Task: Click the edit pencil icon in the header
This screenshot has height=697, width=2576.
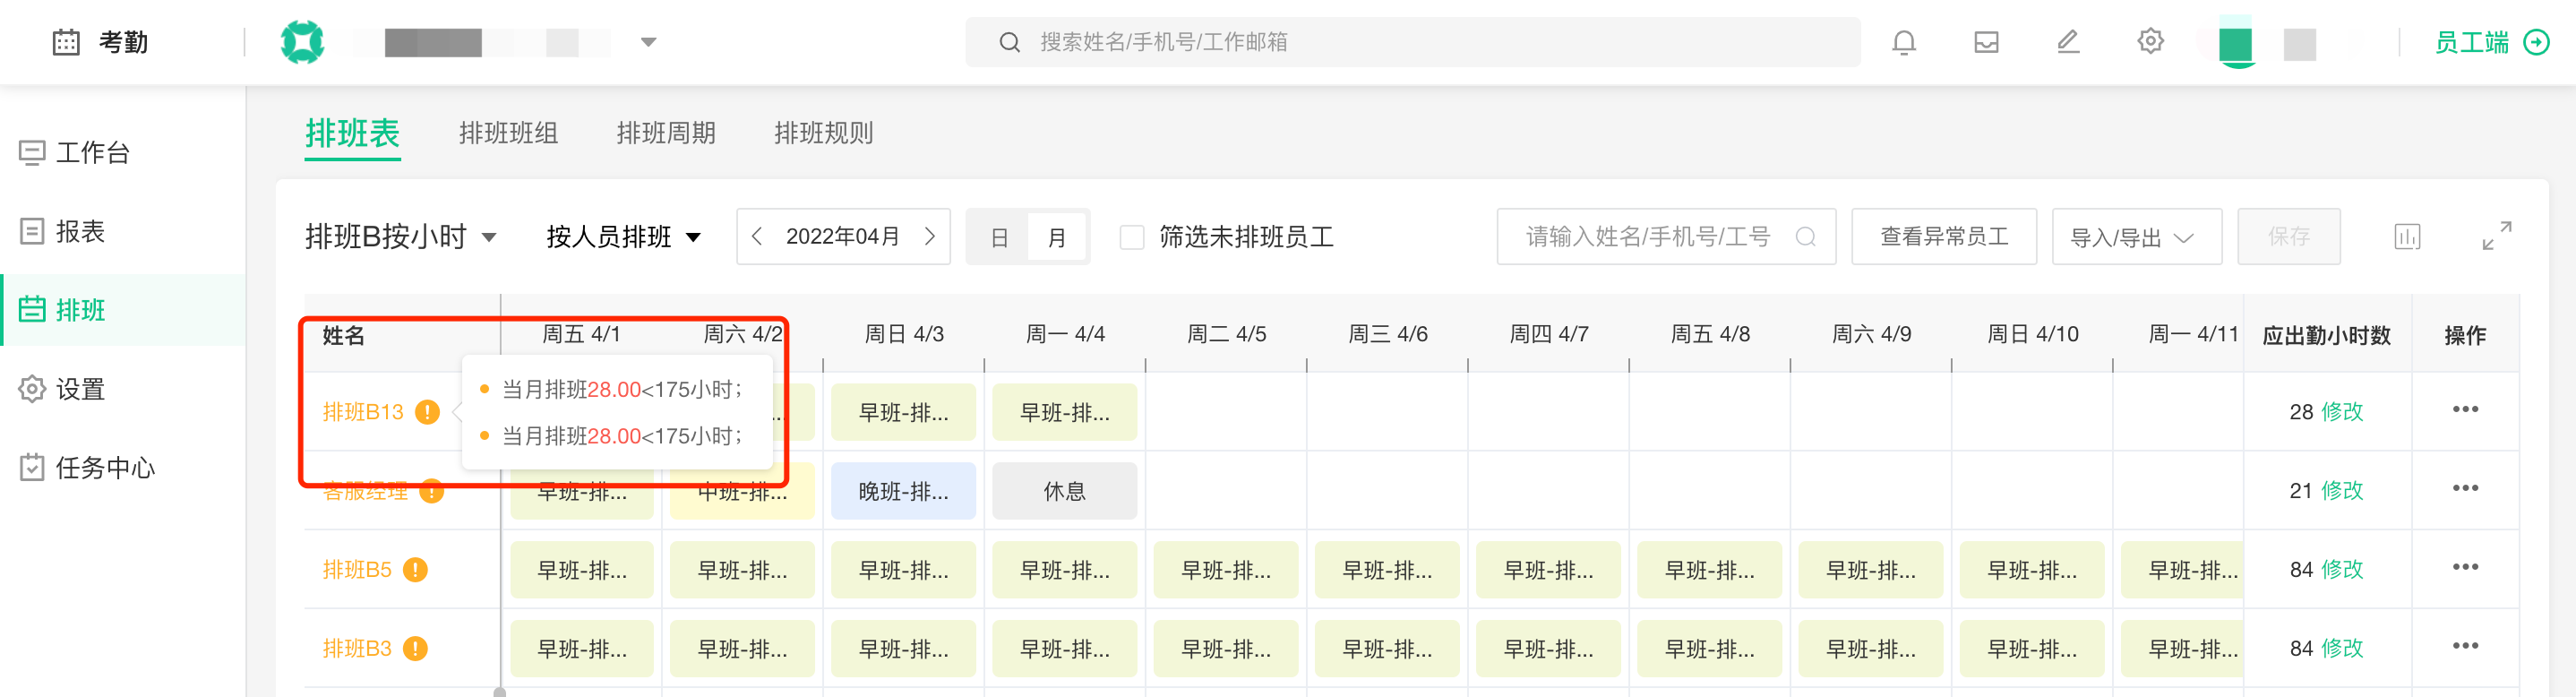Action: [2068, 42]
